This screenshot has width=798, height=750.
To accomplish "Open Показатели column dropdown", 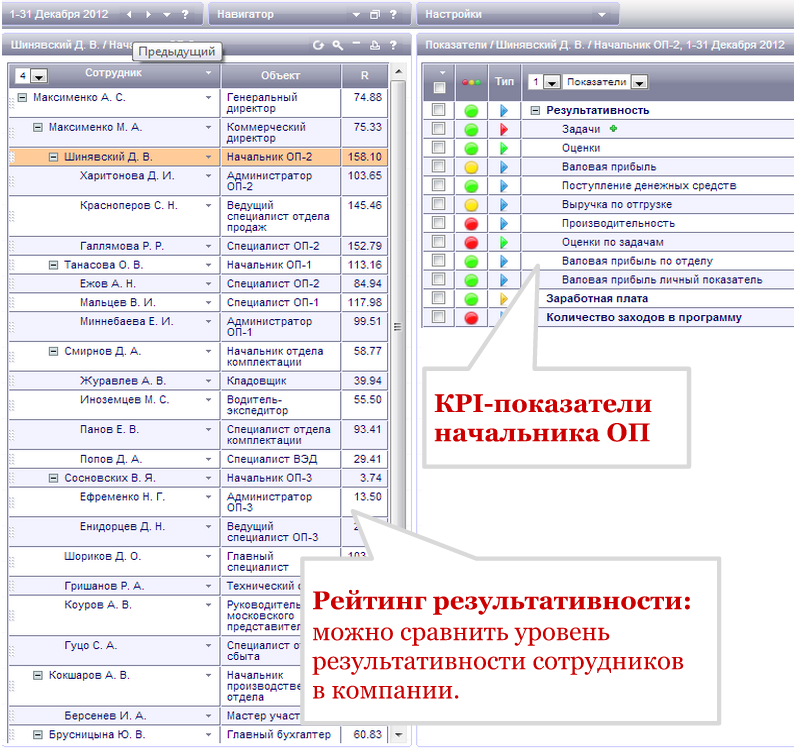I will tap(640, 82).
